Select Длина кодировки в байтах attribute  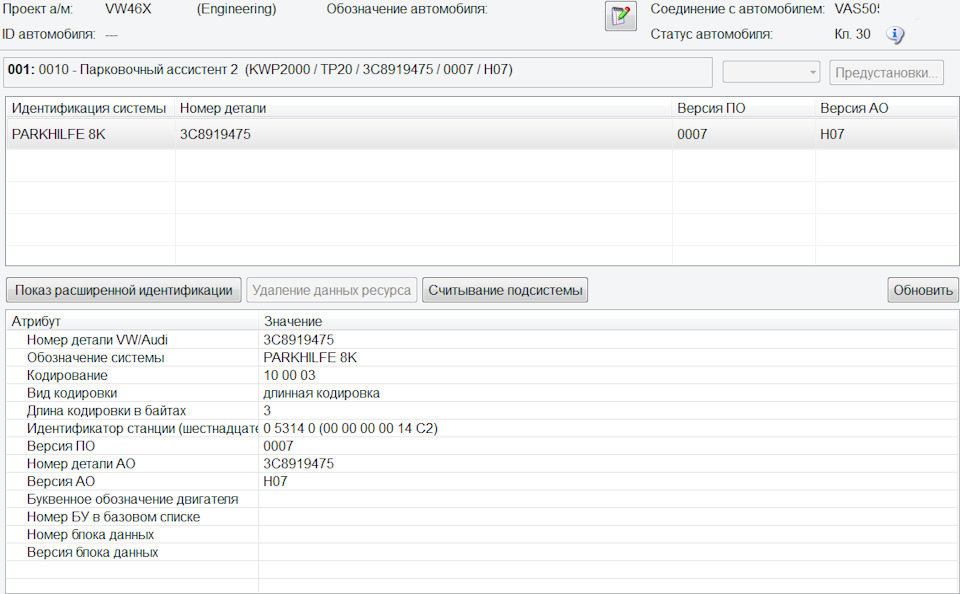(x=482, y=411)
